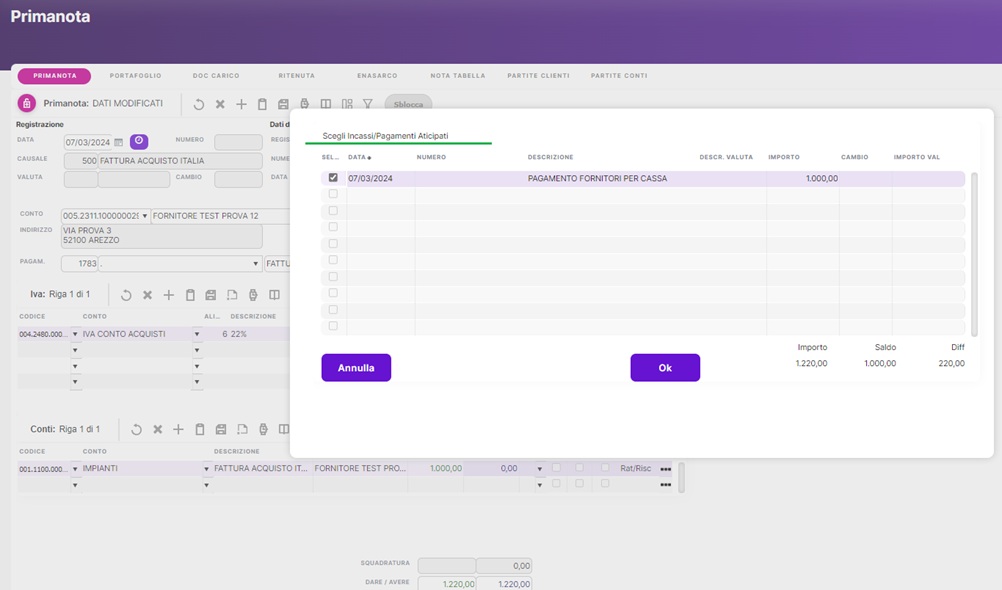Uncheck the 07/03/2024 payment row checkbox

(x=333, y=178)
